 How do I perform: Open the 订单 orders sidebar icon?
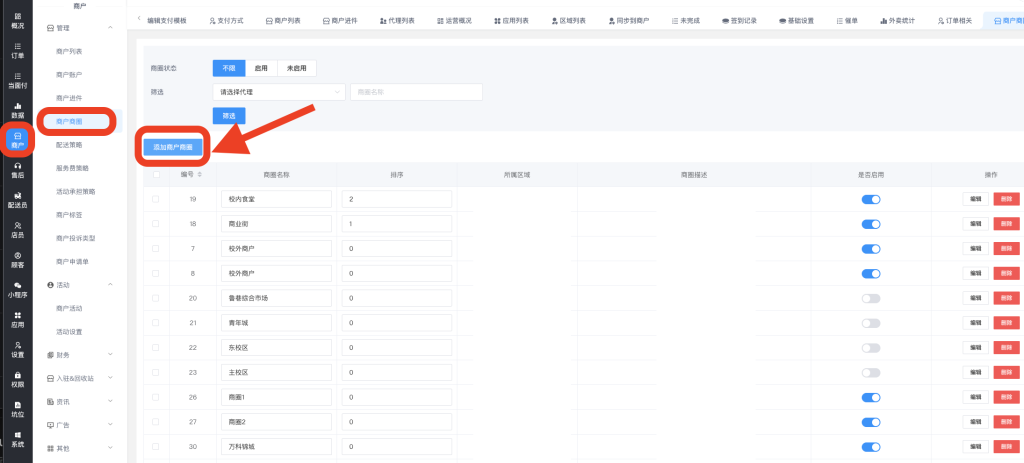[16, 50]
